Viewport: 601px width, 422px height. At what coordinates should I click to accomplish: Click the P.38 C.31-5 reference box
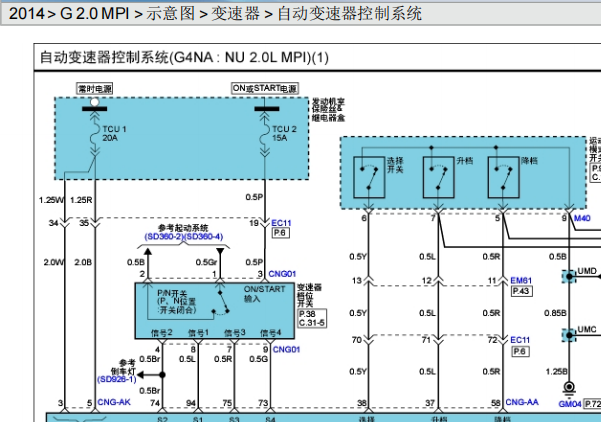(x=312, y=319)
